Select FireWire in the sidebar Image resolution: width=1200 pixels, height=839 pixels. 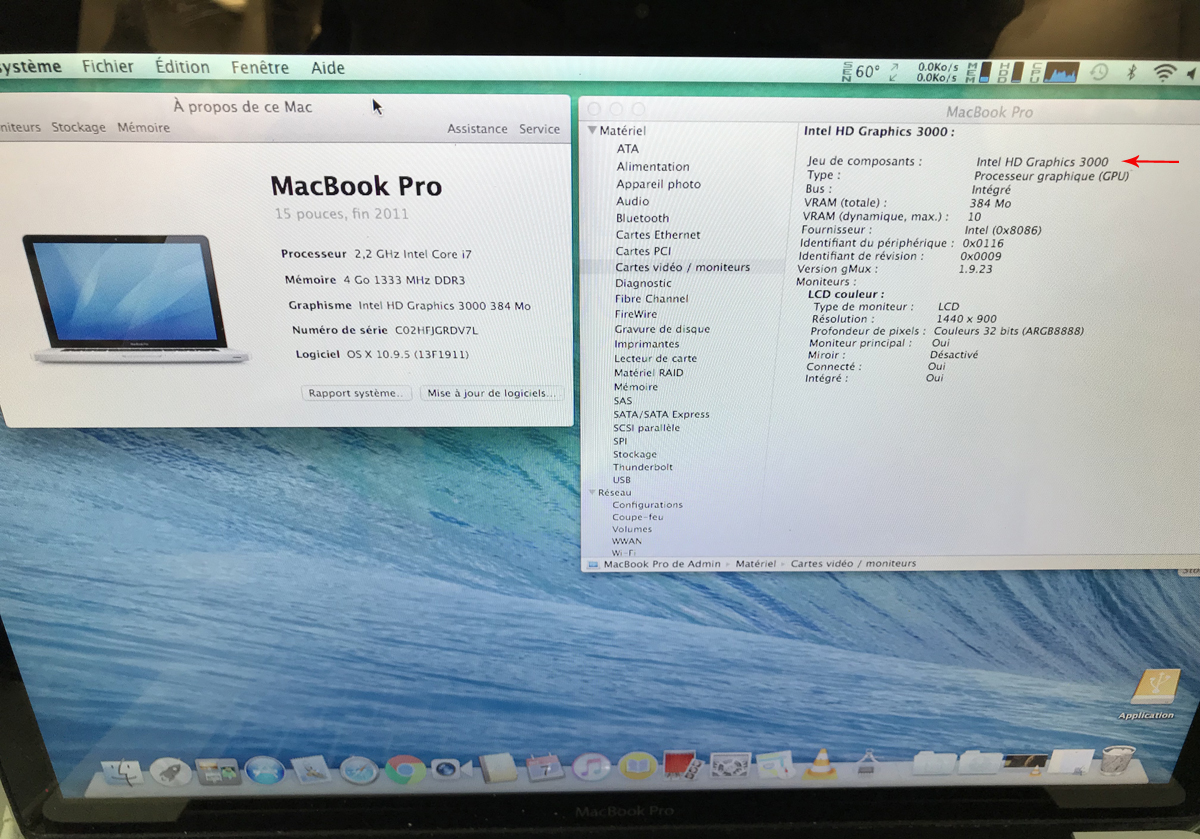click(x=635, y=314)
